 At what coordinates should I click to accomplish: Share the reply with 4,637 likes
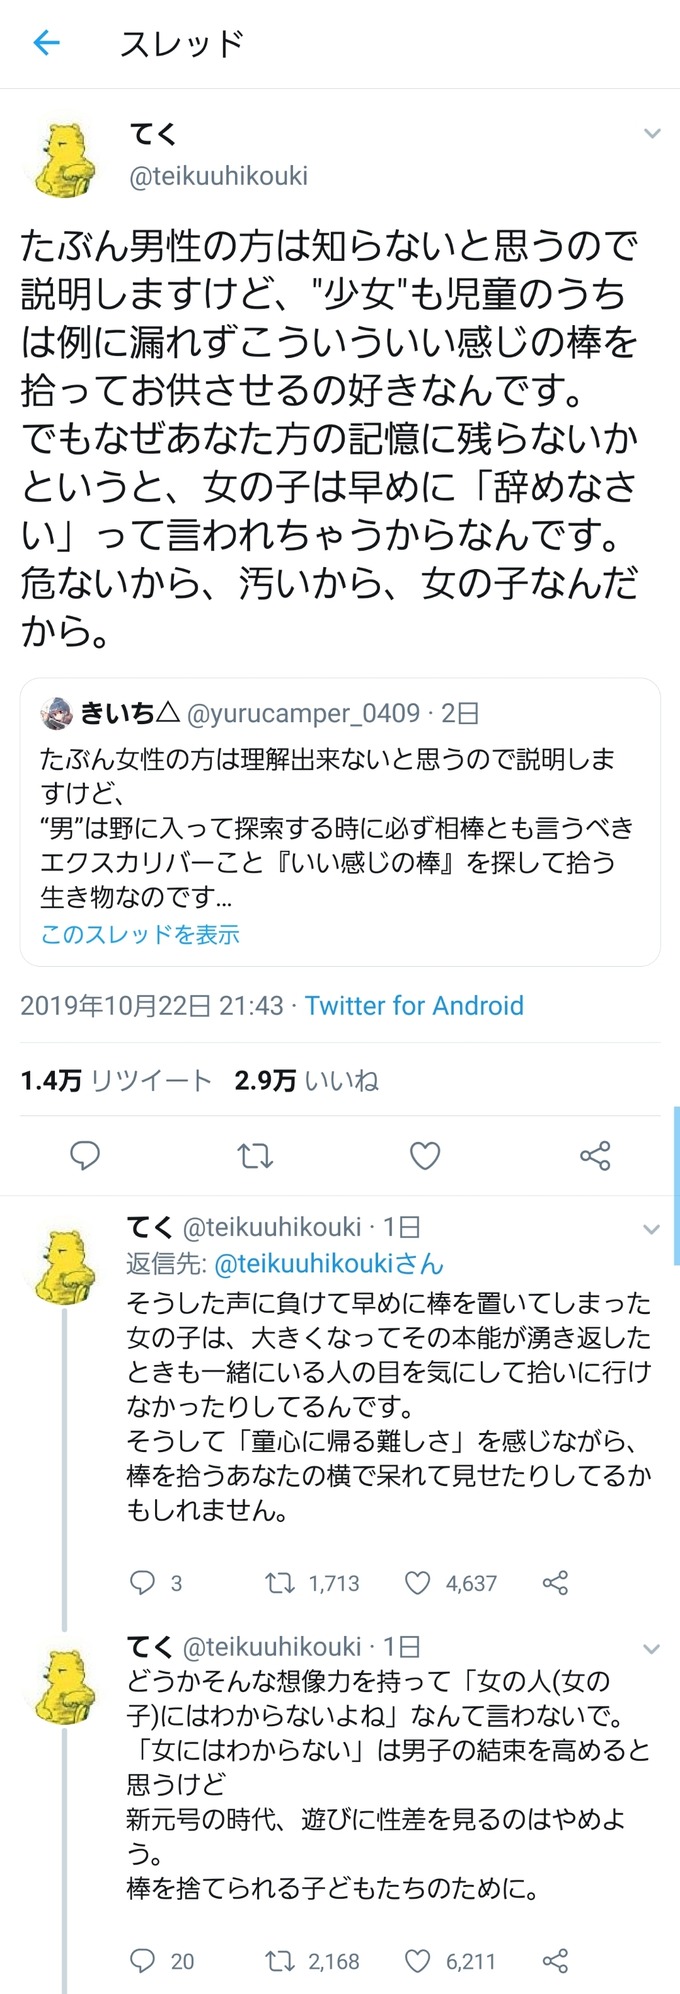pos(555,1582)
